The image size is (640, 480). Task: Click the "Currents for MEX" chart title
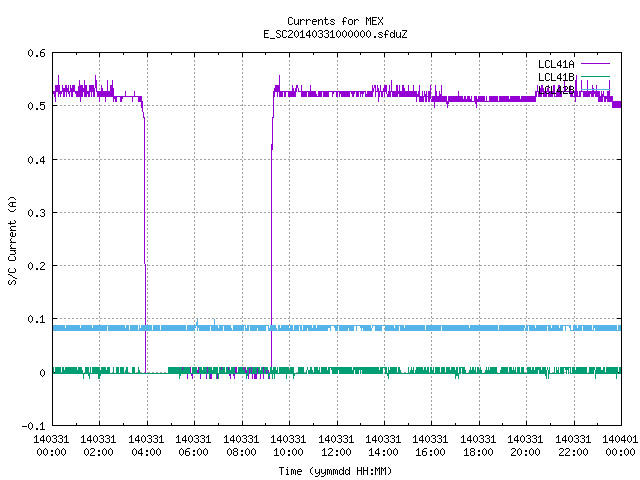pos(335,21)
